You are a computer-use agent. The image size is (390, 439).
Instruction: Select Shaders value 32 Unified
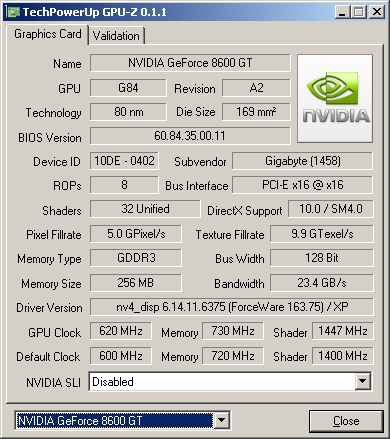(145, 209)
